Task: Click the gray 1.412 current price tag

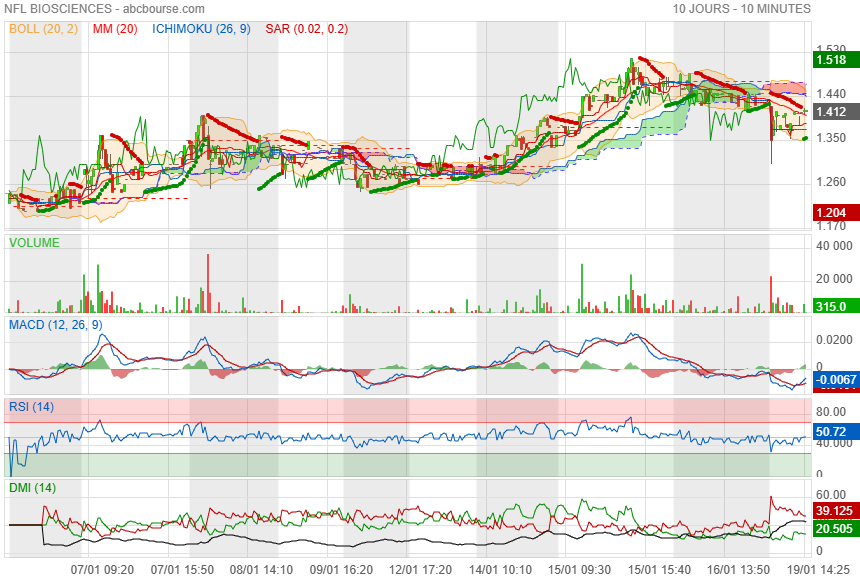Action: coord(831,112)
